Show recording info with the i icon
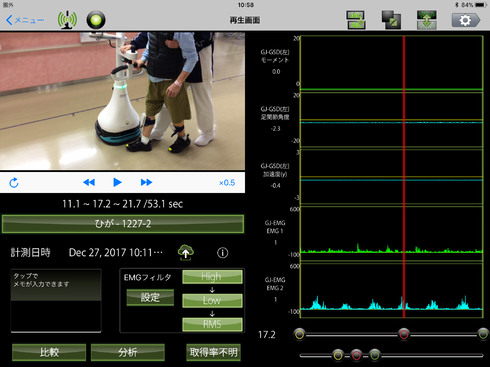 coord(223,253)
